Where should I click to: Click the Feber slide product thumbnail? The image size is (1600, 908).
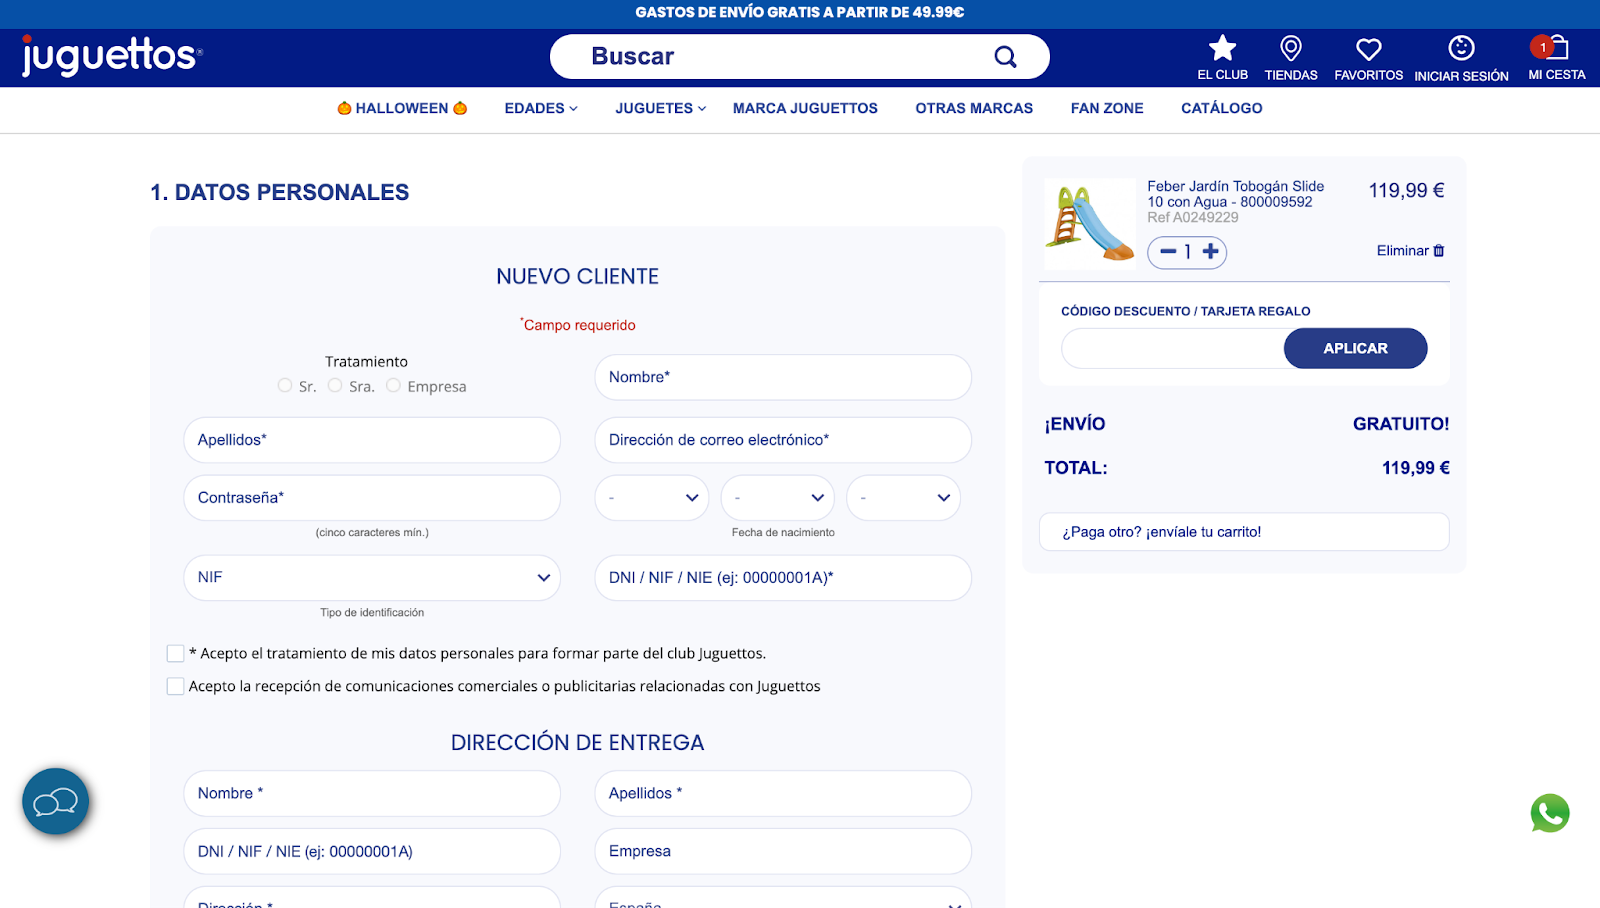point(1090,224)
